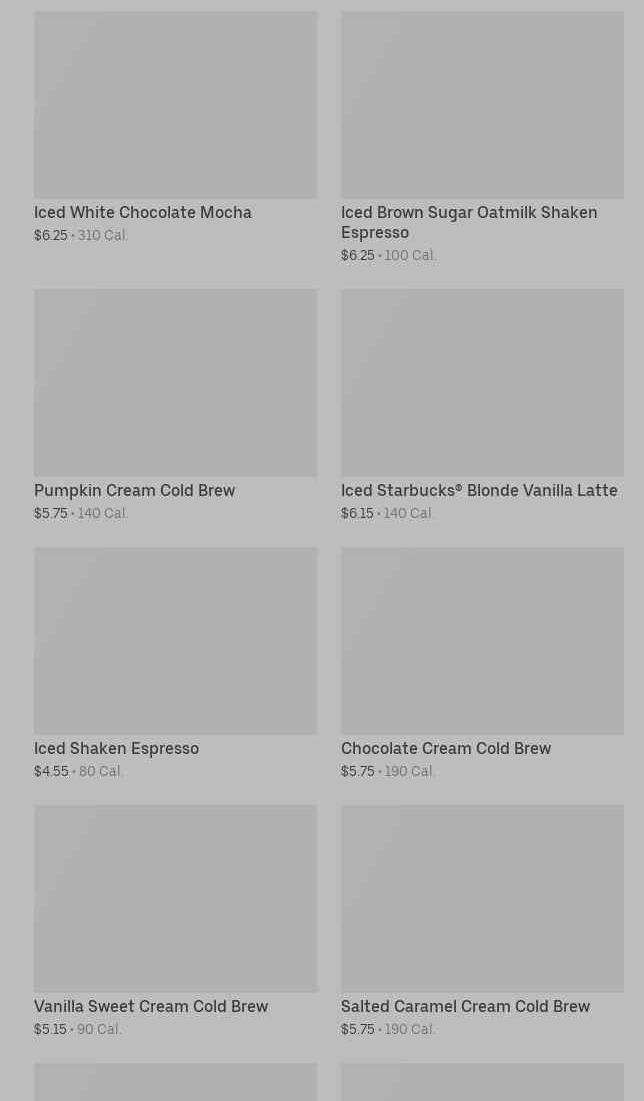Open the Iced White Chocolate Mocha image
644x1101 pixels.
pyautogui.click(x=175, y=105)
